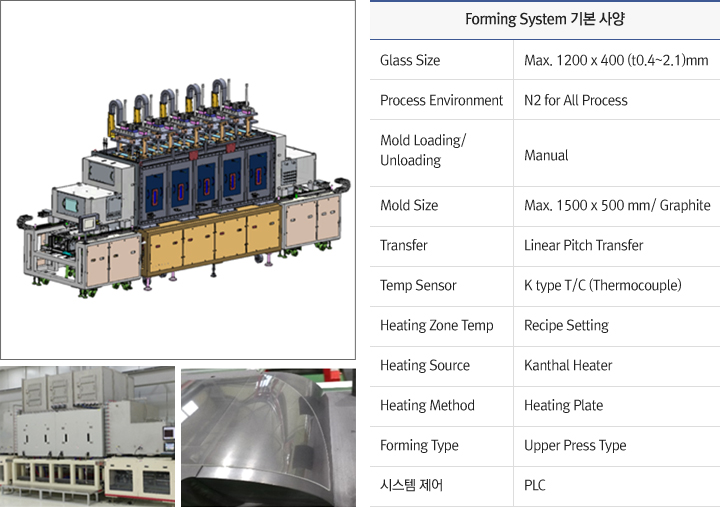
Task: Click the 'Mold Loading/ Unloading' label
Action: tap(423, 150)
